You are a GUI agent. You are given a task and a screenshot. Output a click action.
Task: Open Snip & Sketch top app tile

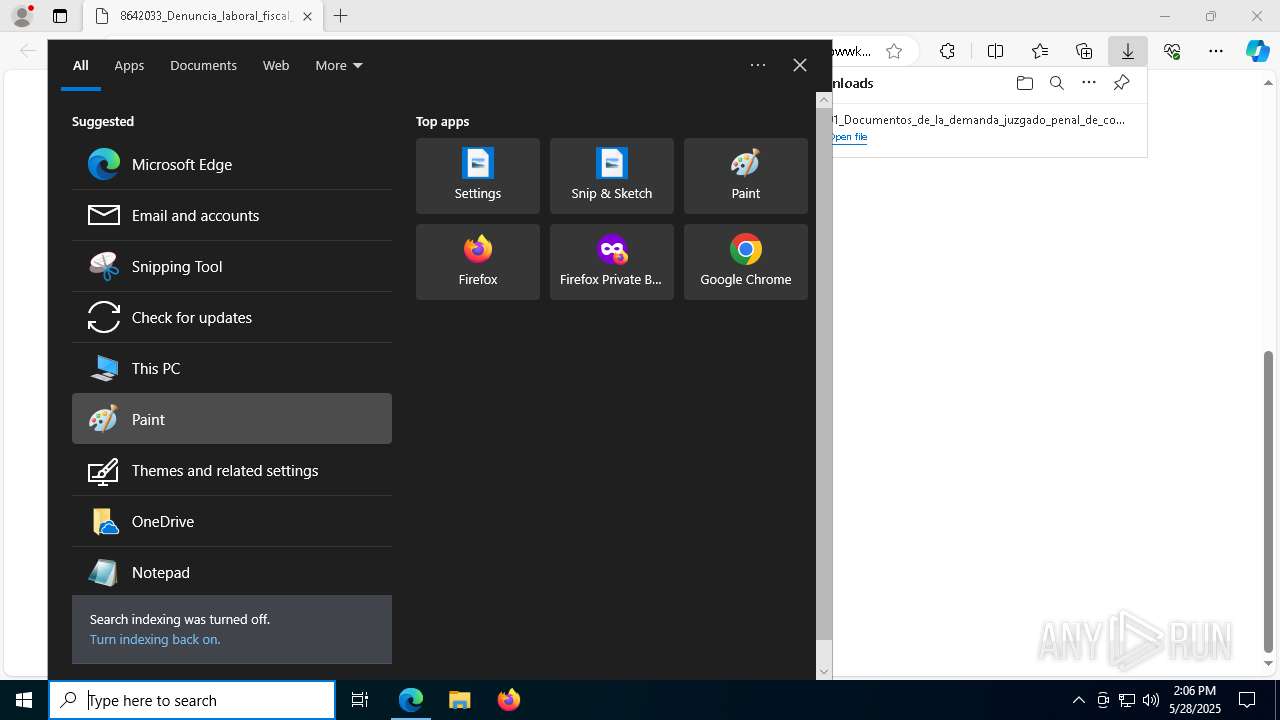[x=612, y=176]
